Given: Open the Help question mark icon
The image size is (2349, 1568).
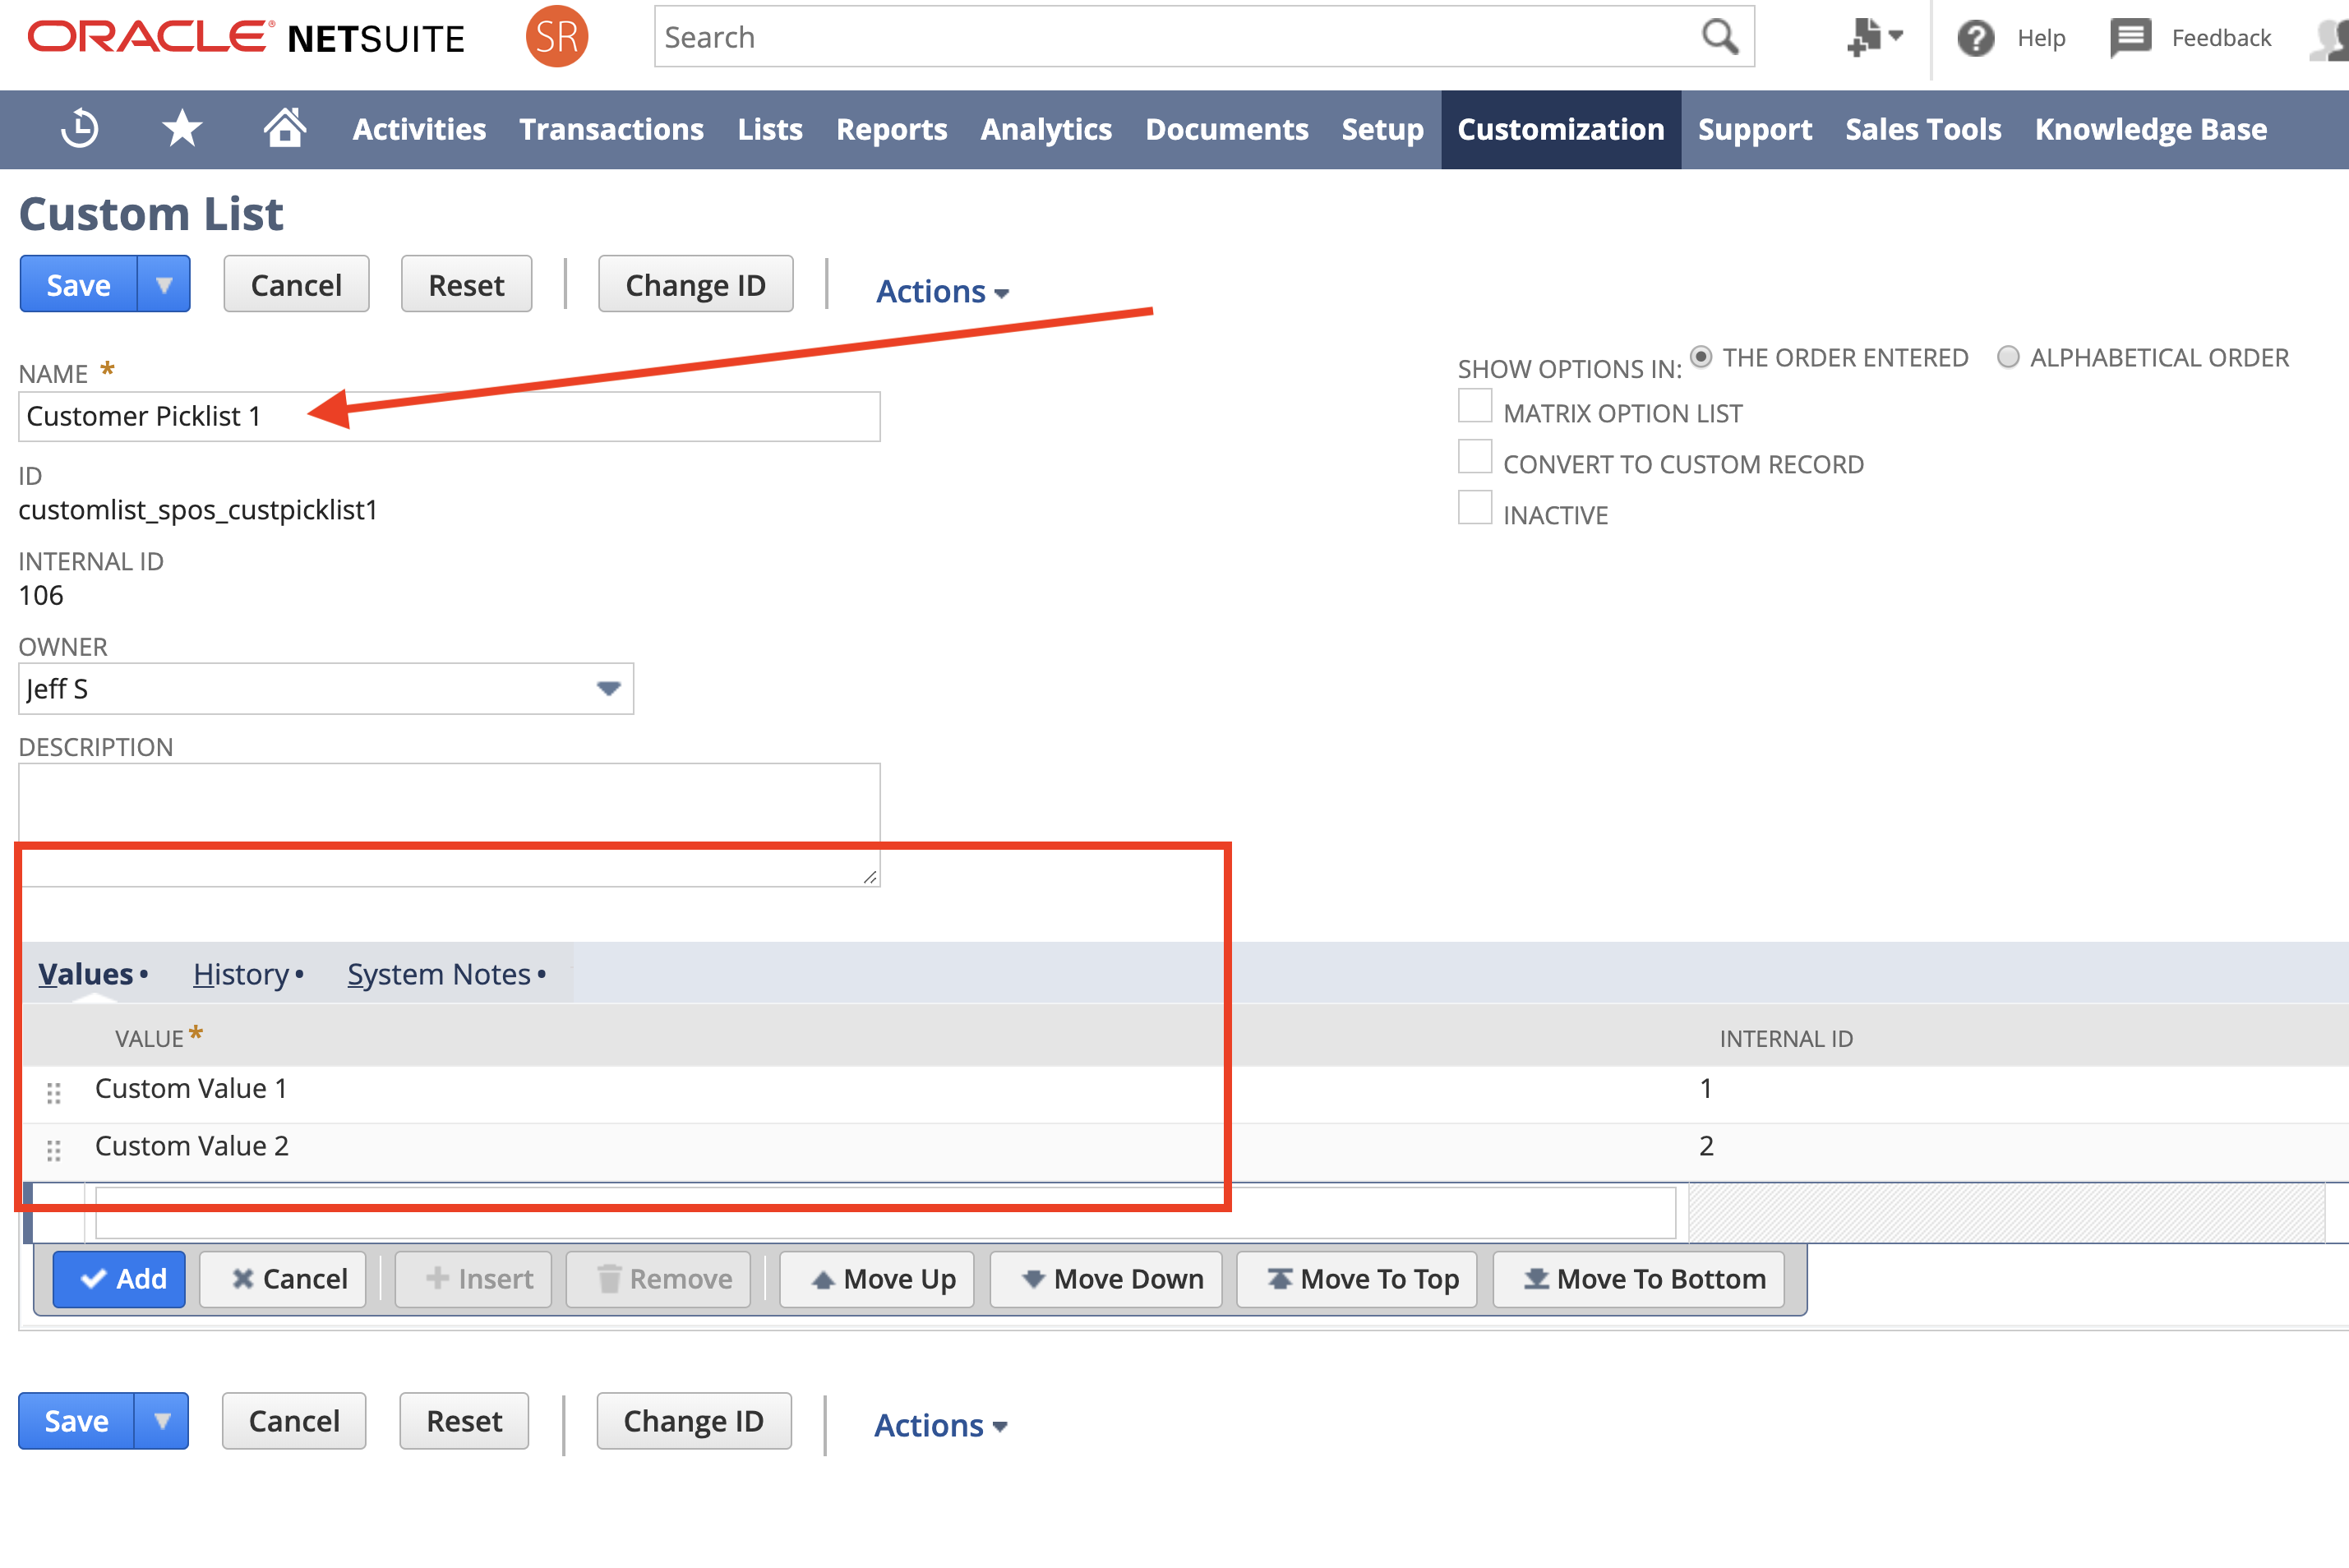Looking at the screenshot, I should [x=1975, y=38].
